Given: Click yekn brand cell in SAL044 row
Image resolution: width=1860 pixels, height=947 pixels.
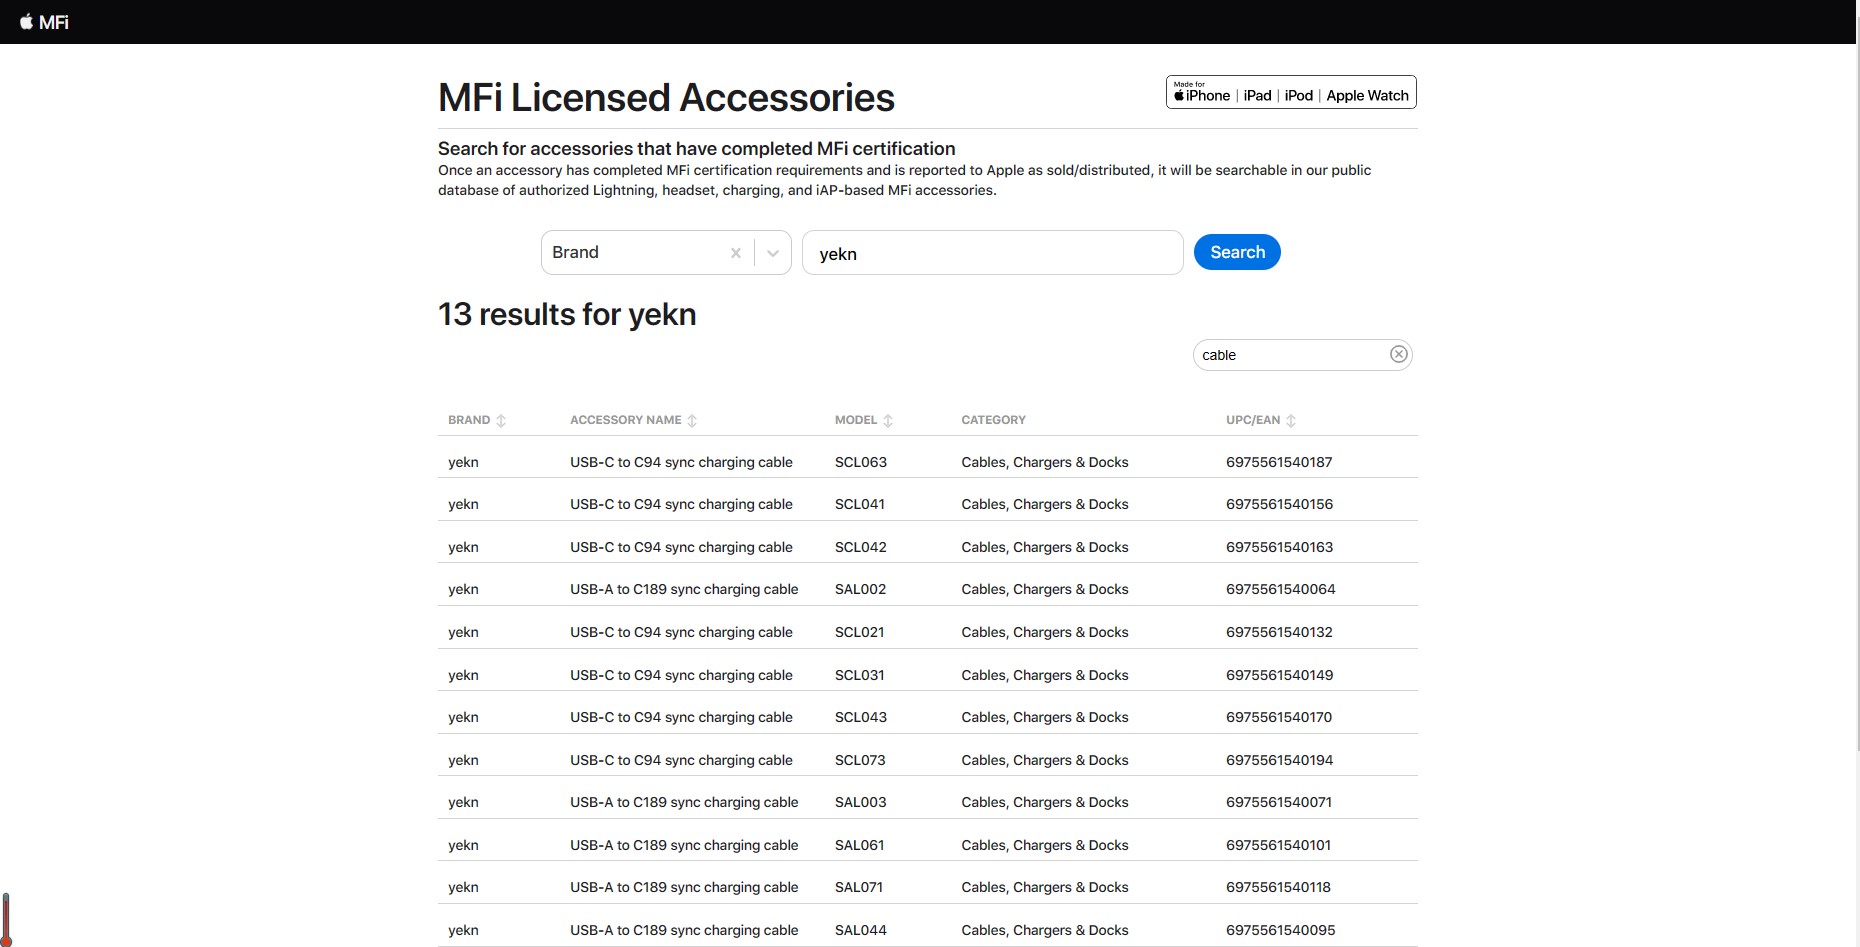Looking at the screenshot, I should [x=463, y=930].
